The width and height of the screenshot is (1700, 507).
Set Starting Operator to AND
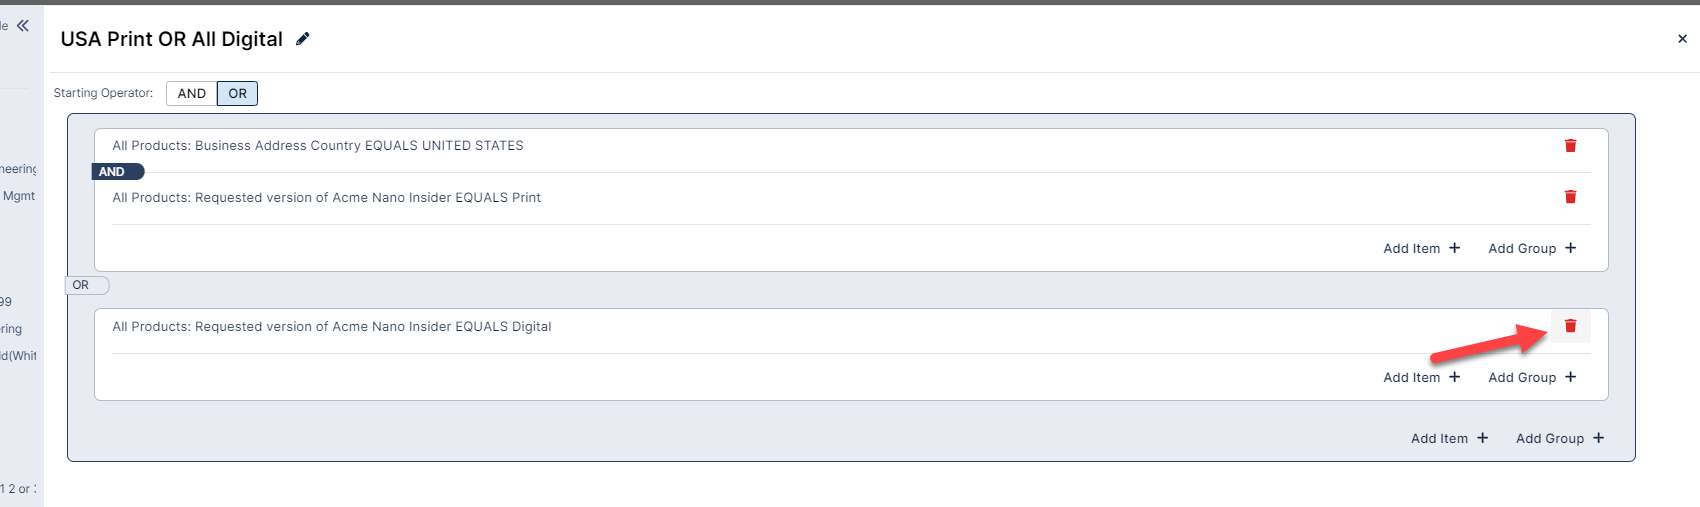tap(192, 94)
